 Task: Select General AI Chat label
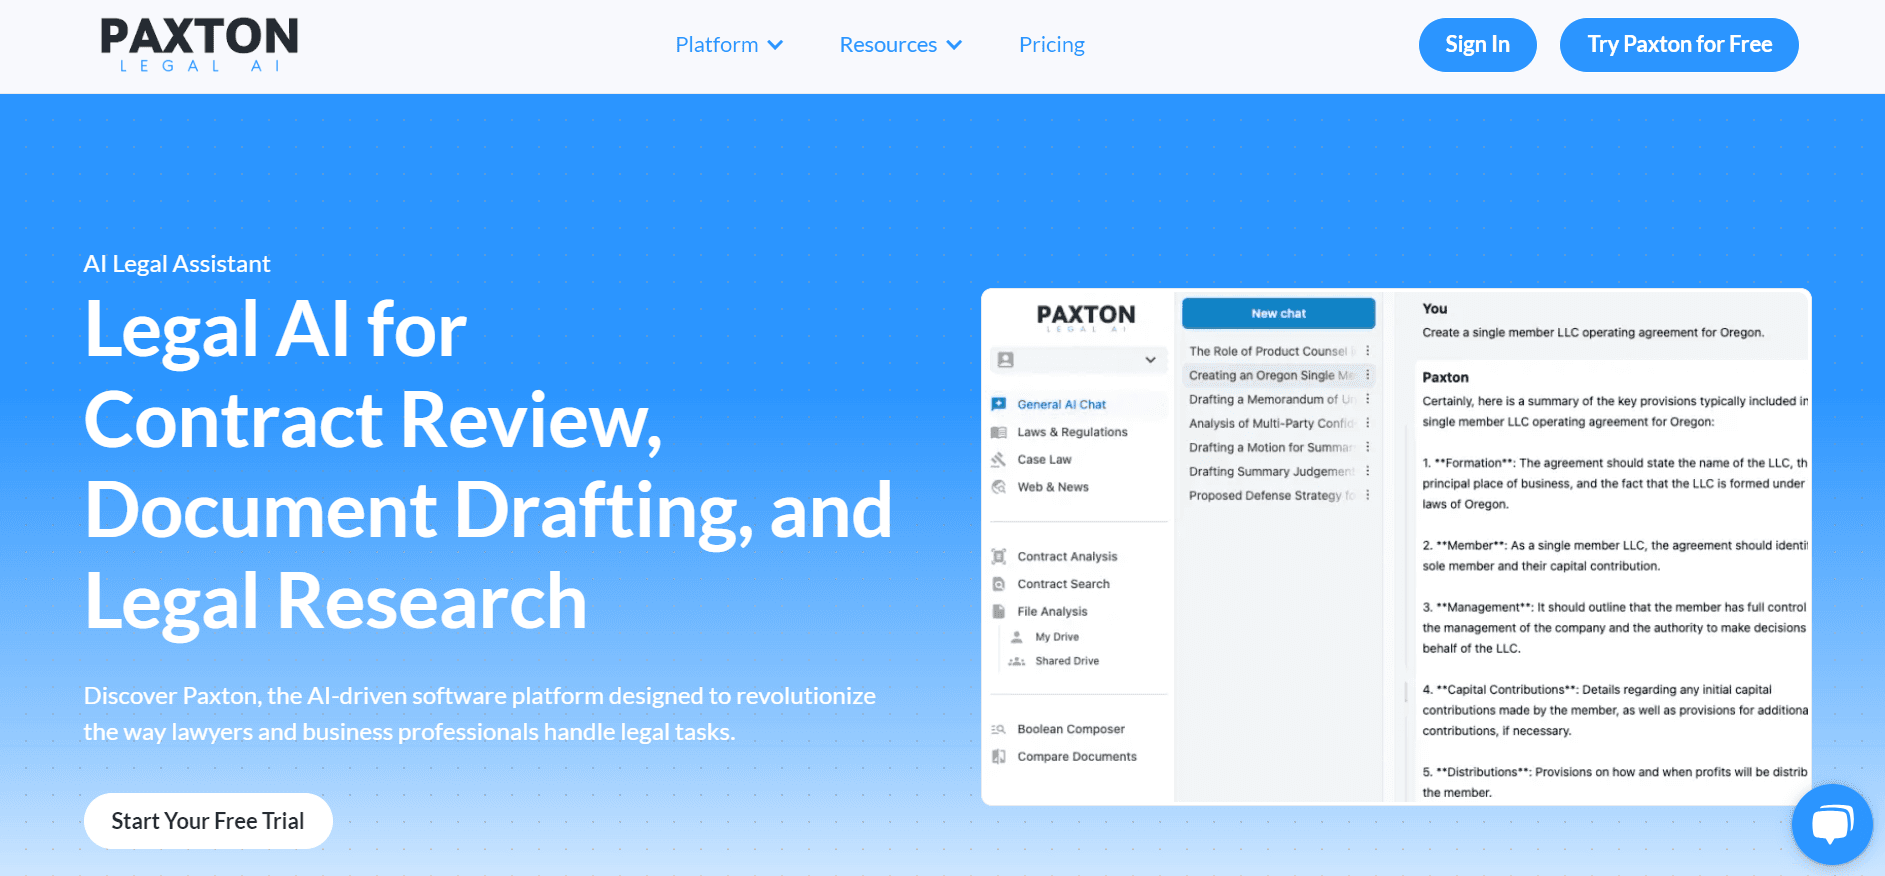1062,404
